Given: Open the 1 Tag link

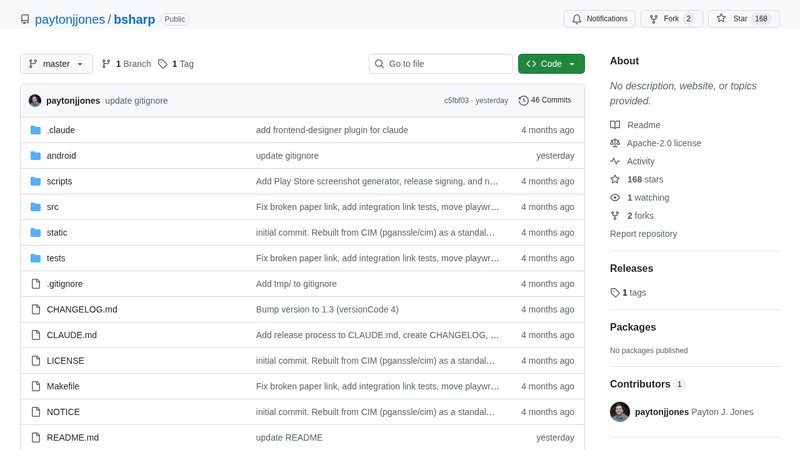Looking at the screenshot, I should click(x=176, y=64).
